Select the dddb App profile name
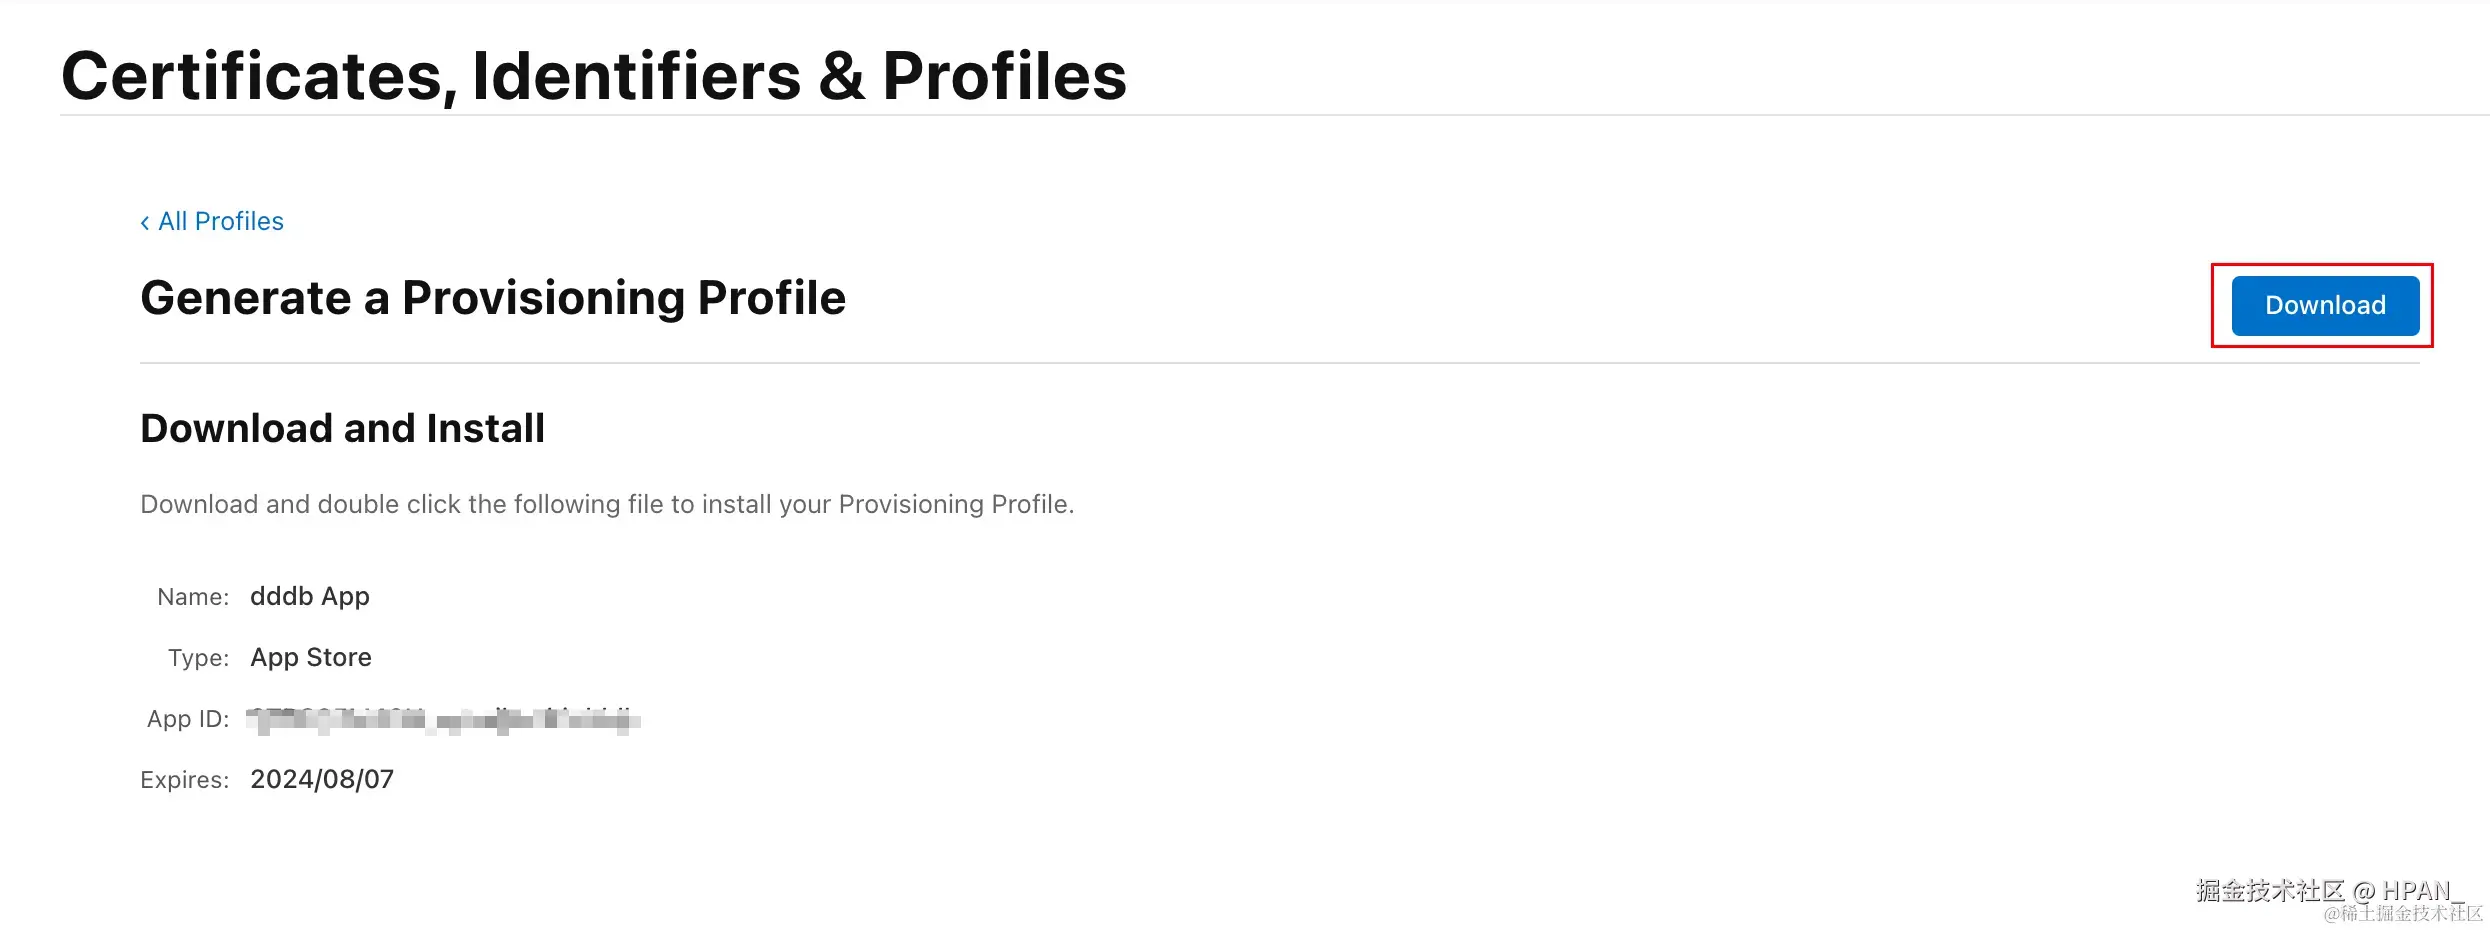 [310, 596]
